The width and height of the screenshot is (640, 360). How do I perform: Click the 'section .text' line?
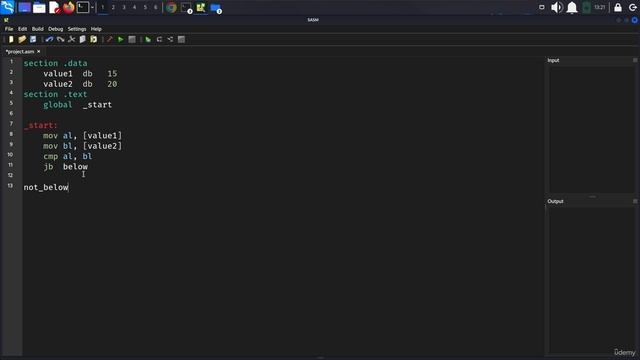[x=55, y=94]
